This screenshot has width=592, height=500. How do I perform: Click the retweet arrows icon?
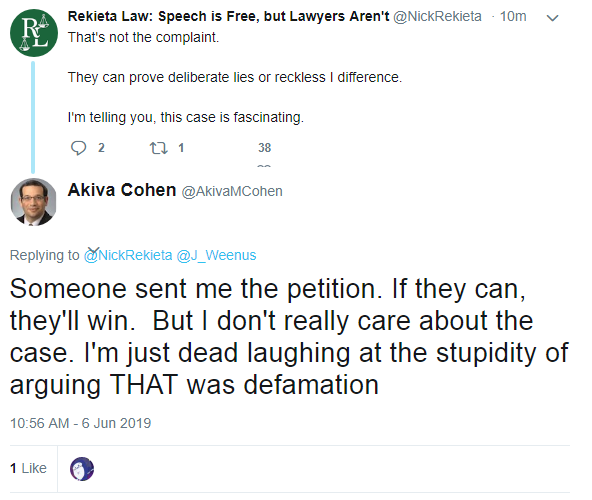coord(159,148)
